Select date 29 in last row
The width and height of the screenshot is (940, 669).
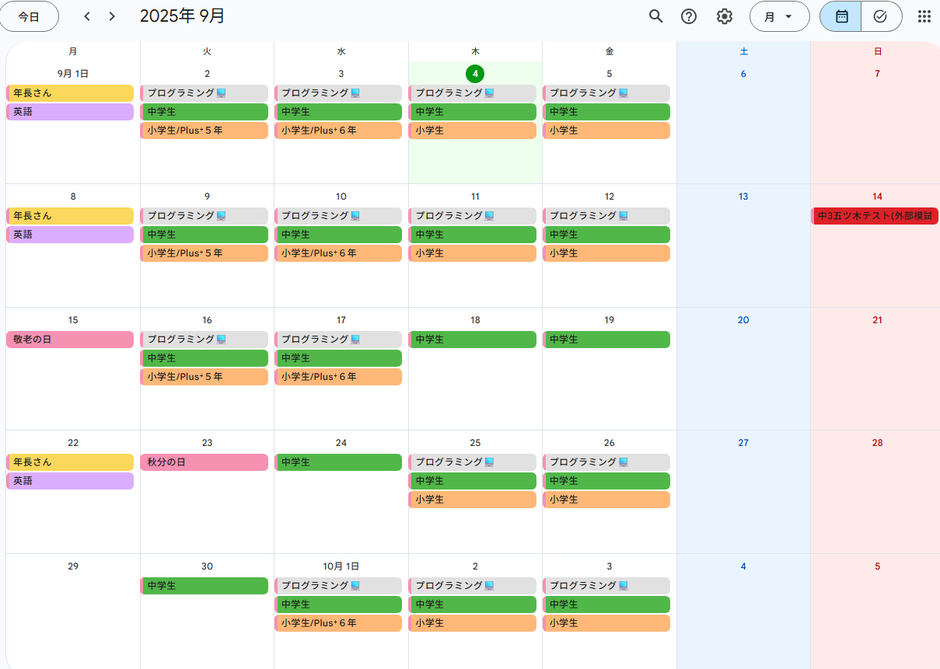point(73,566)
